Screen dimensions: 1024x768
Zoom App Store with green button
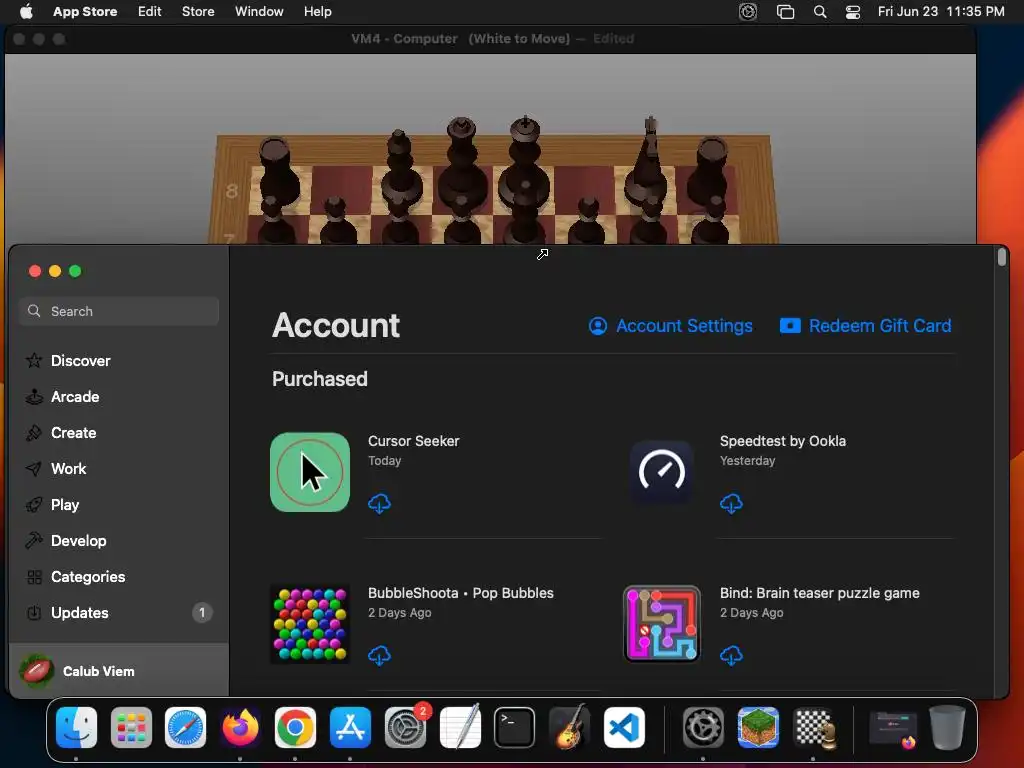[x=76, y=271]
